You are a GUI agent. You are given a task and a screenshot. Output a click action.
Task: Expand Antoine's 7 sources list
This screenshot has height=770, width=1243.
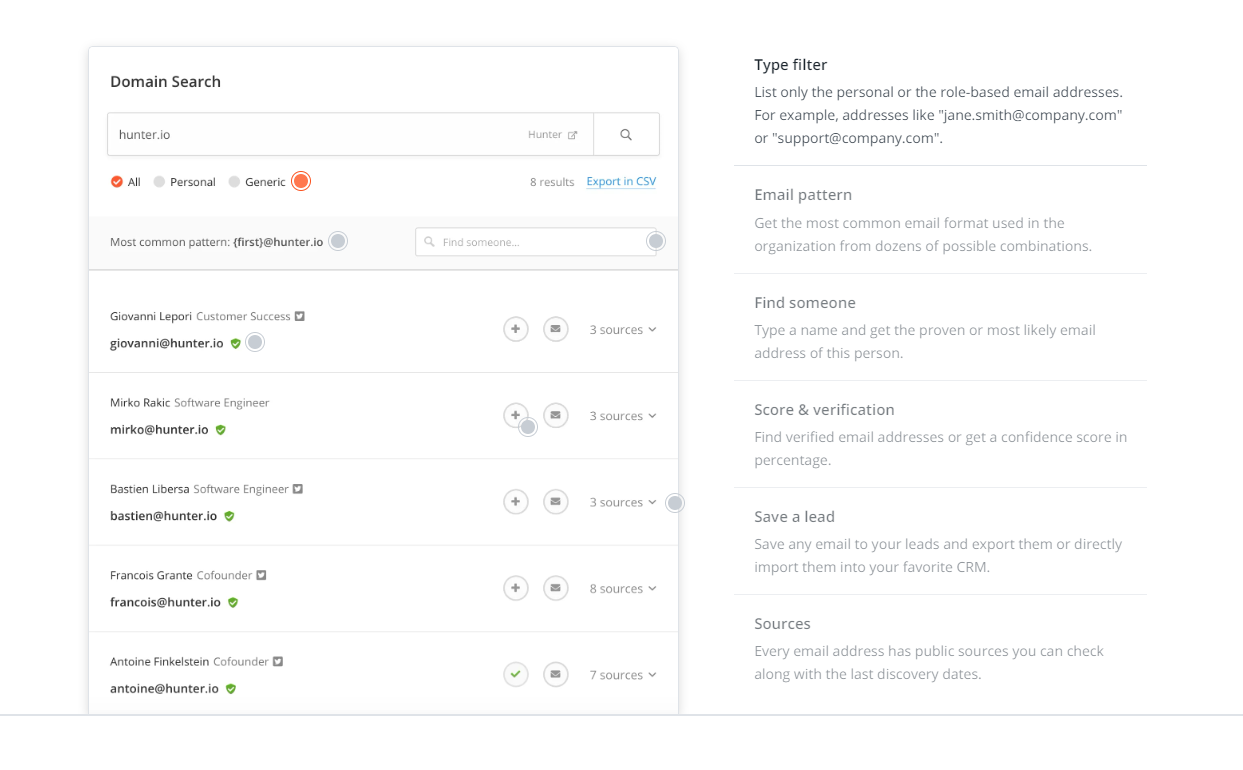[x=622, y=675]
